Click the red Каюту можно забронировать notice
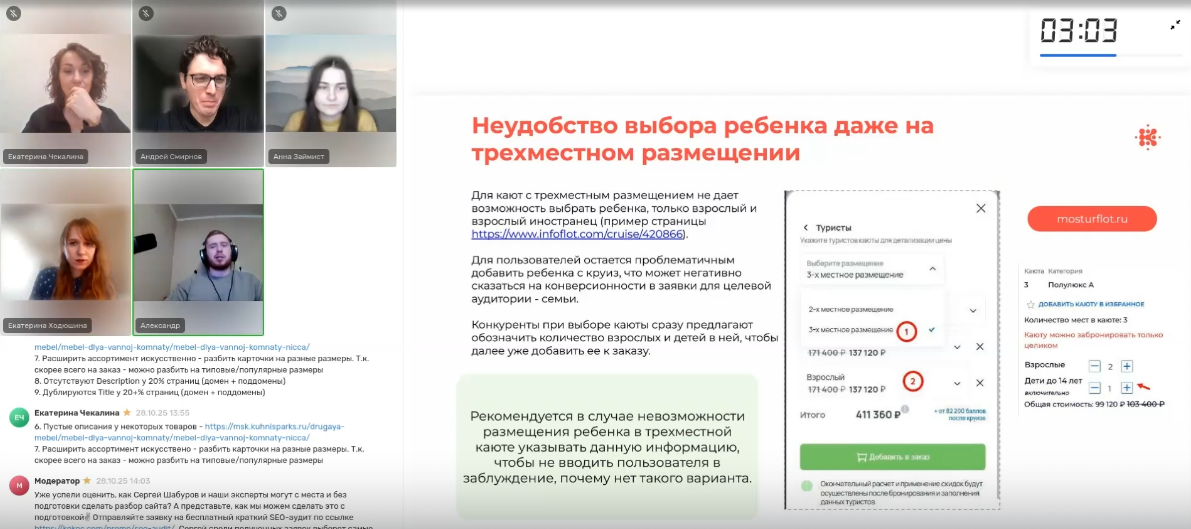The width and height of the screenshot is (1191, 529). coord(1093,340)
